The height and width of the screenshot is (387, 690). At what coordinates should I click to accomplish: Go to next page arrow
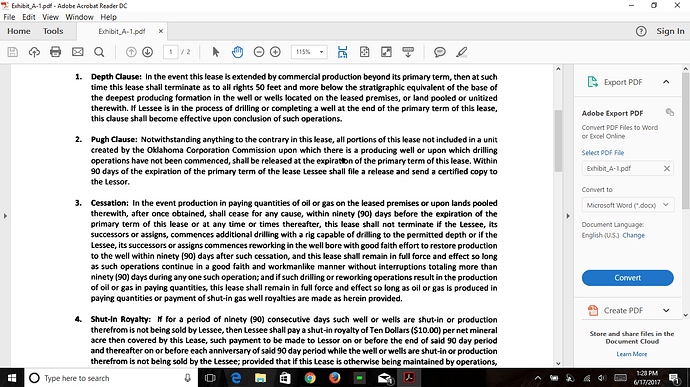click(x=148, y=52)
